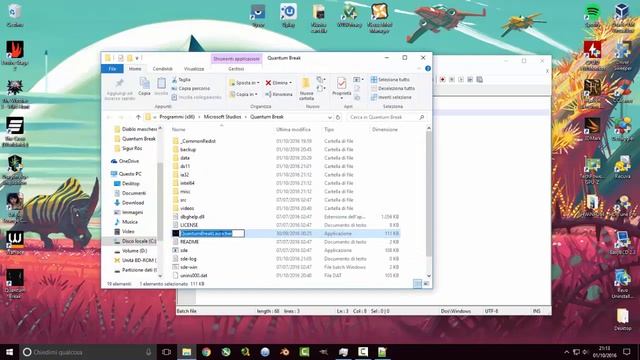Viewport: 640px width, 360px height.
Task: Sort files by the Nome column
Action: coord(178,129)
